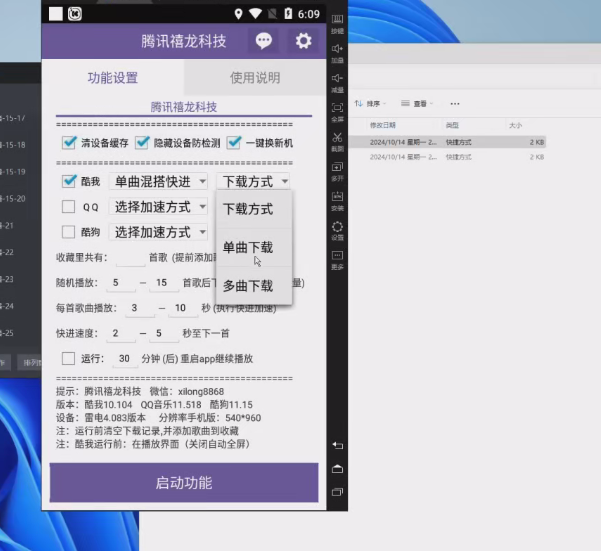Screen dimensions: 601x551
Task: Click the 快进速度 minimum field showing 2
Action: (120, 333)
